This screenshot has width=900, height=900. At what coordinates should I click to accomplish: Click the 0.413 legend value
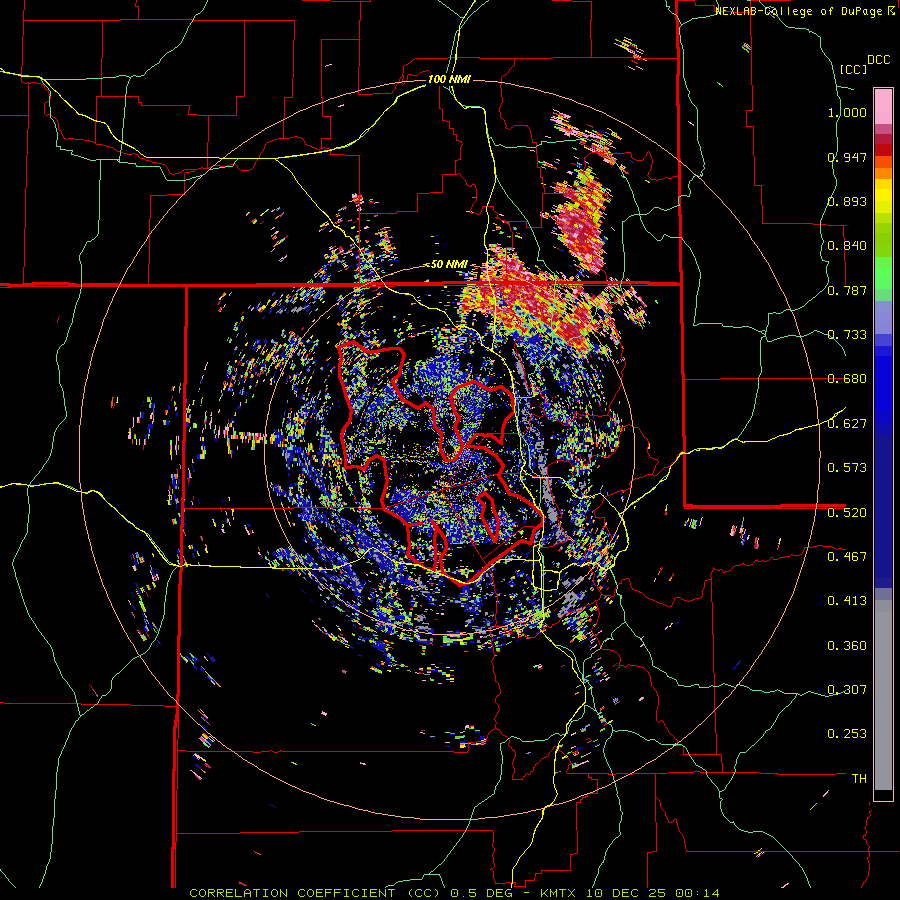point(847,601)
